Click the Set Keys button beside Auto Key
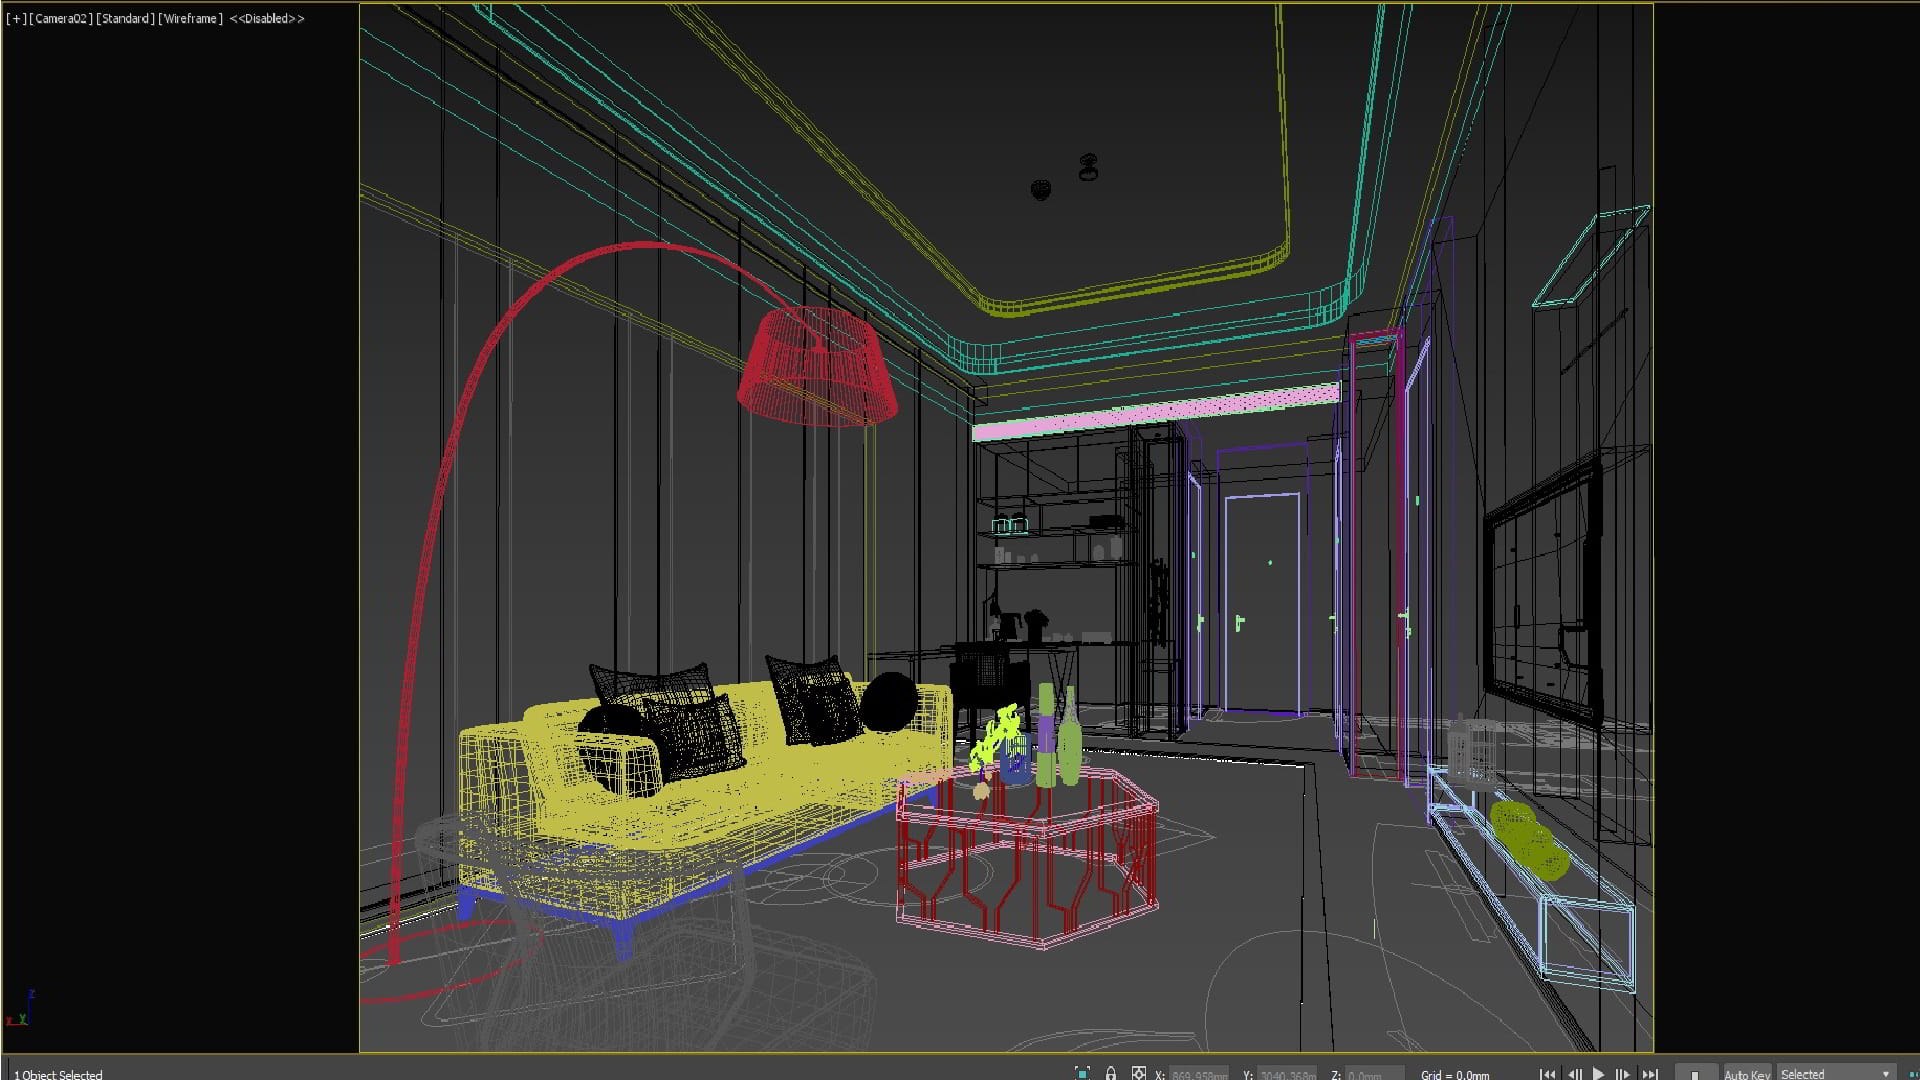The width and height of the screenshot is (1920, 1080). tap(1696, 1073)
